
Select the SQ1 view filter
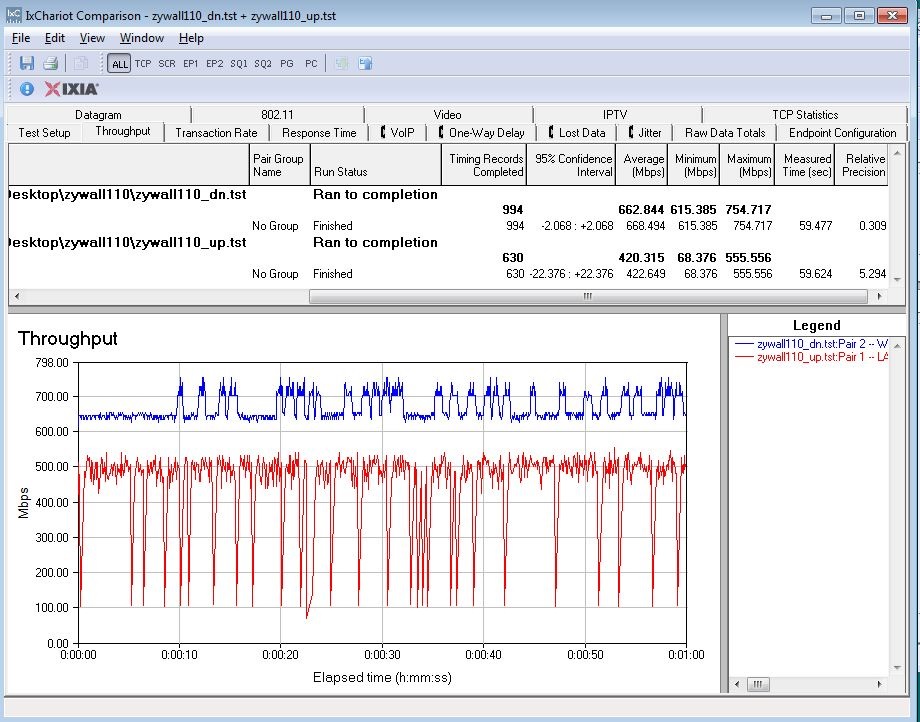point(239,63)
